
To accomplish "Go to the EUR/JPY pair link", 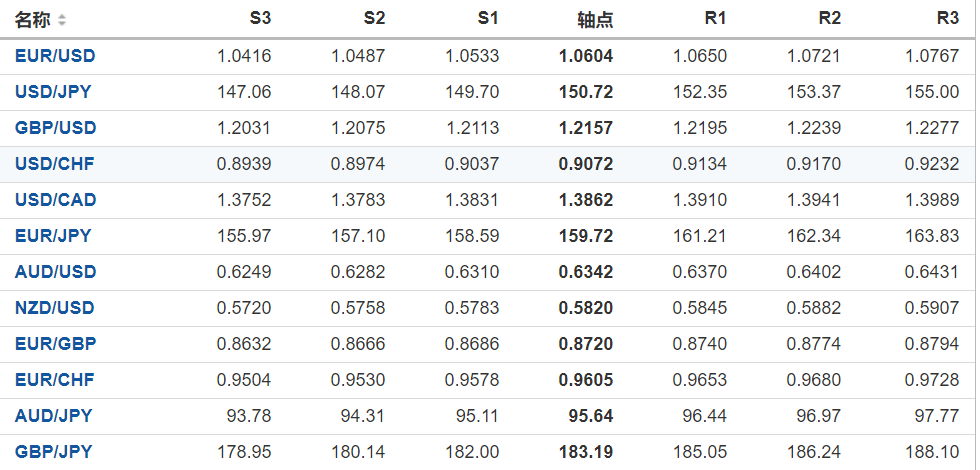I will pyautogui.click(x=53, y=236).
